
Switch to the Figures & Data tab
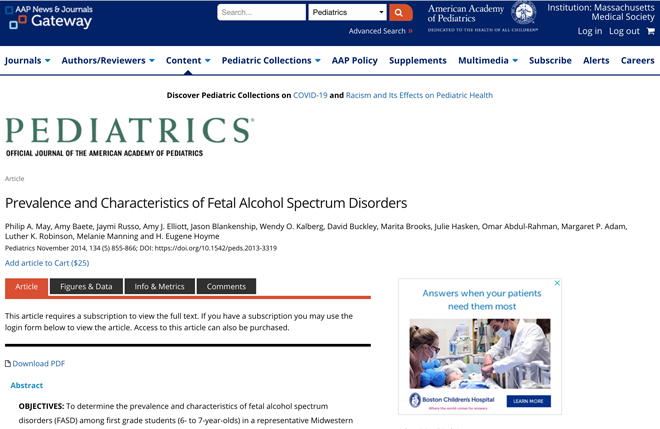(86, 286)
